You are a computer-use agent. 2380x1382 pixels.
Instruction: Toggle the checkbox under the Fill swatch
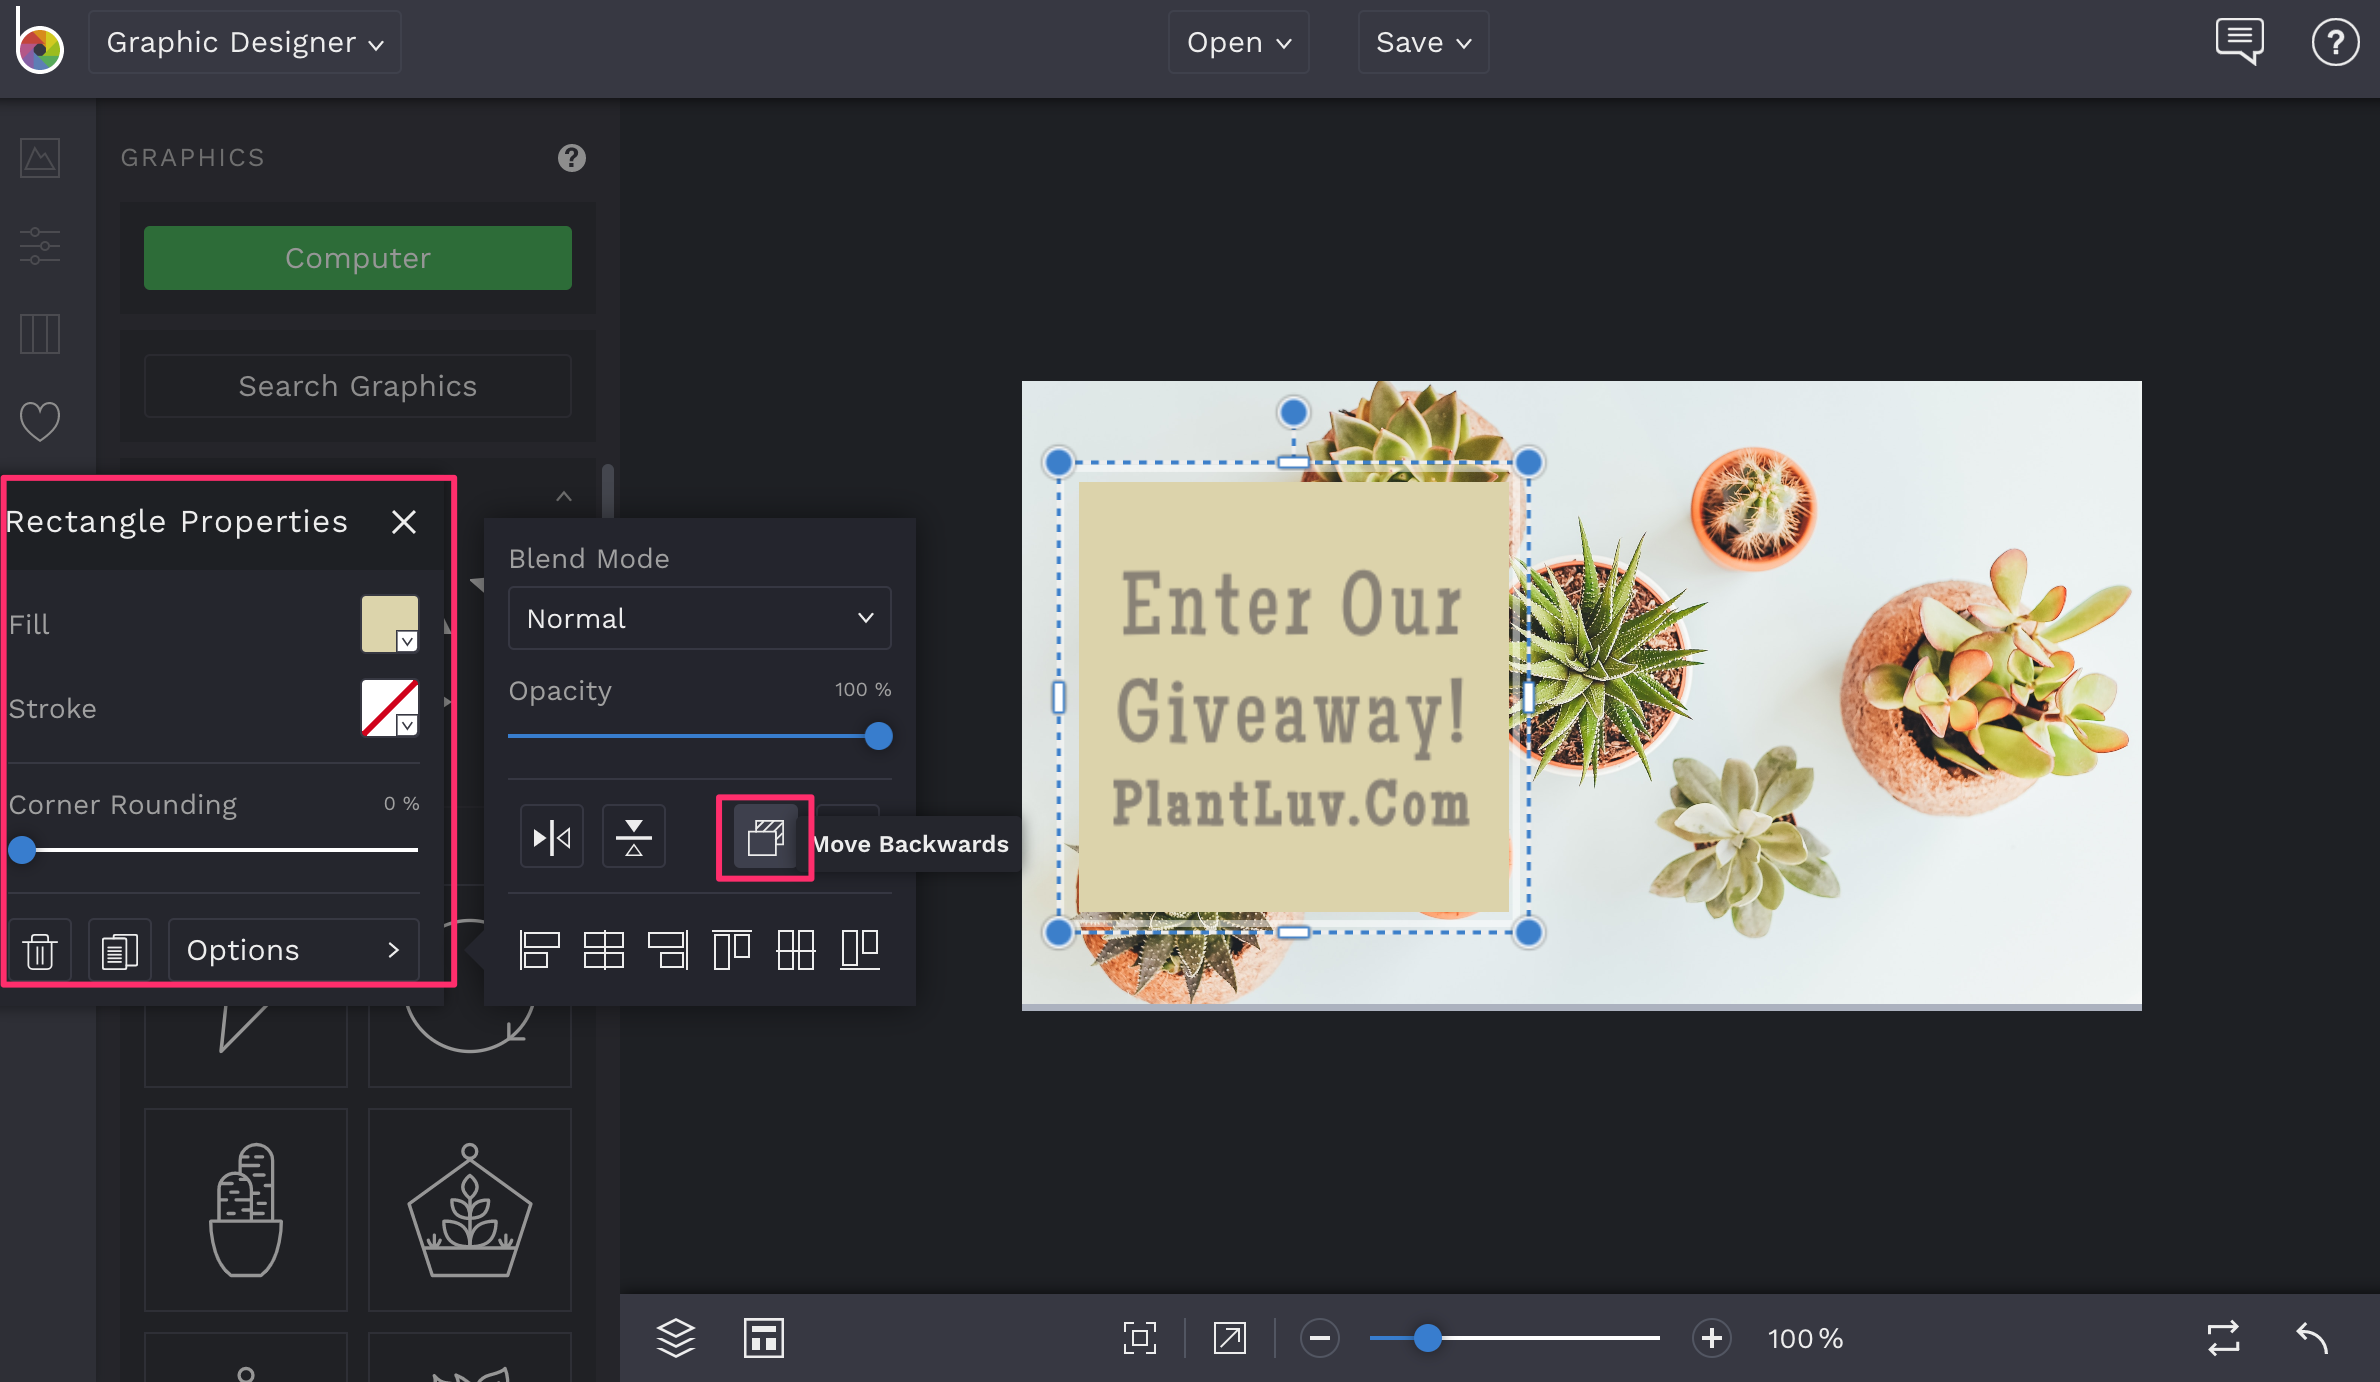click(x=405, y=640)
